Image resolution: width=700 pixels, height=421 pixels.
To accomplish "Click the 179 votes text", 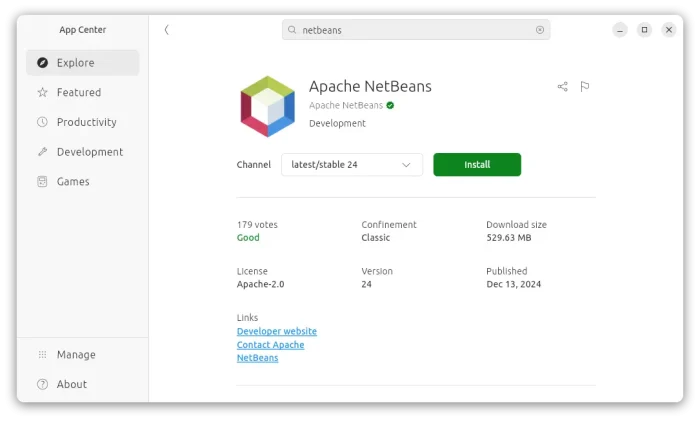I will (x=257, y=225).
